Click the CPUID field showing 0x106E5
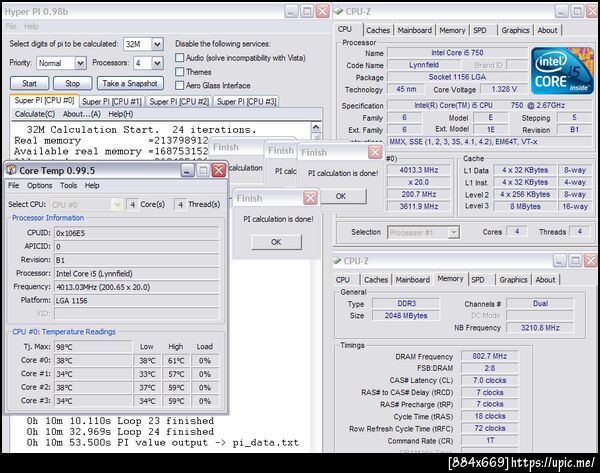Viewport: 600px width, 473px height. 137,233
